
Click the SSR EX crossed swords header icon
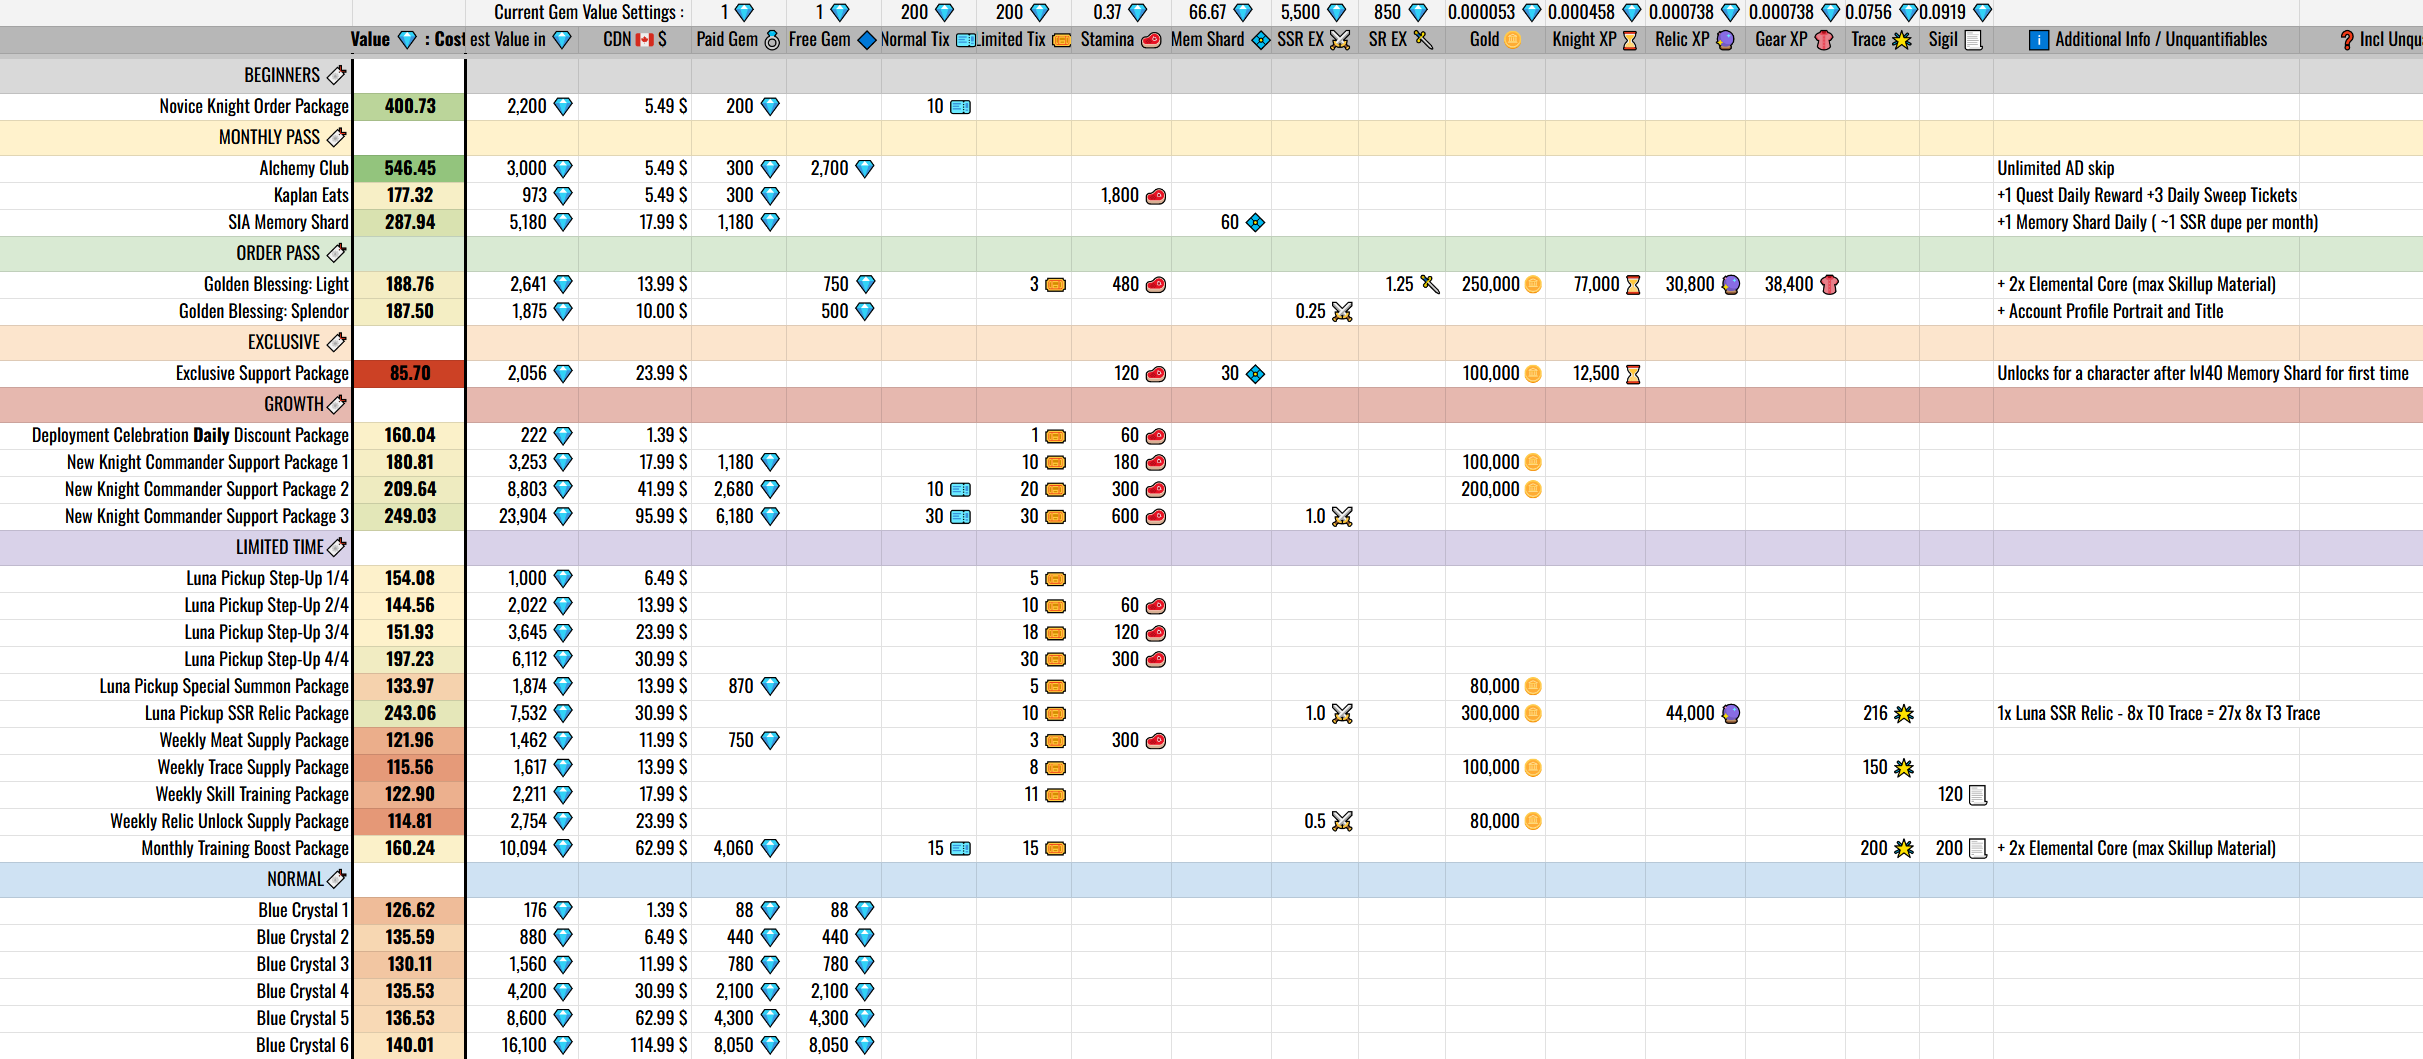1340,40
